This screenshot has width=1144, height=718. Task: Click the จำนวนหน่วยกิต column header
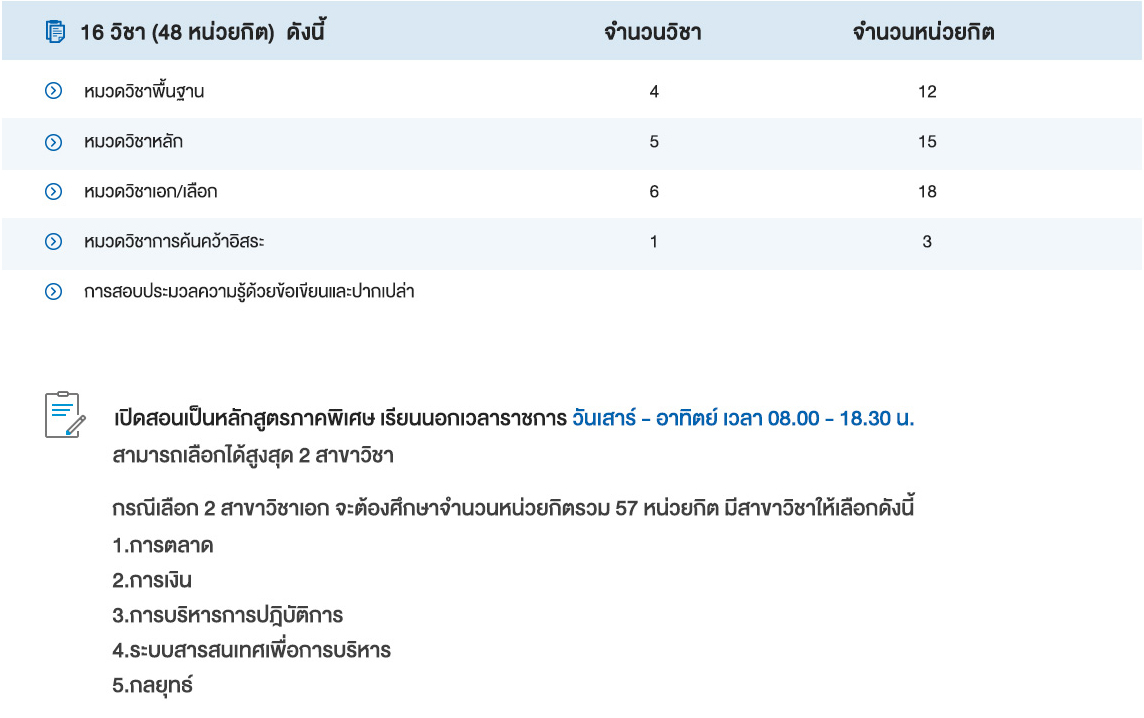point(924,32)
